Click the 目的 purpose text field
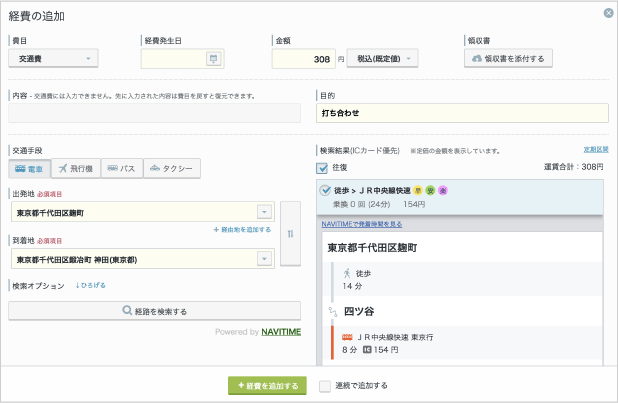Screen dimensions: 618x403 [460, 113]
